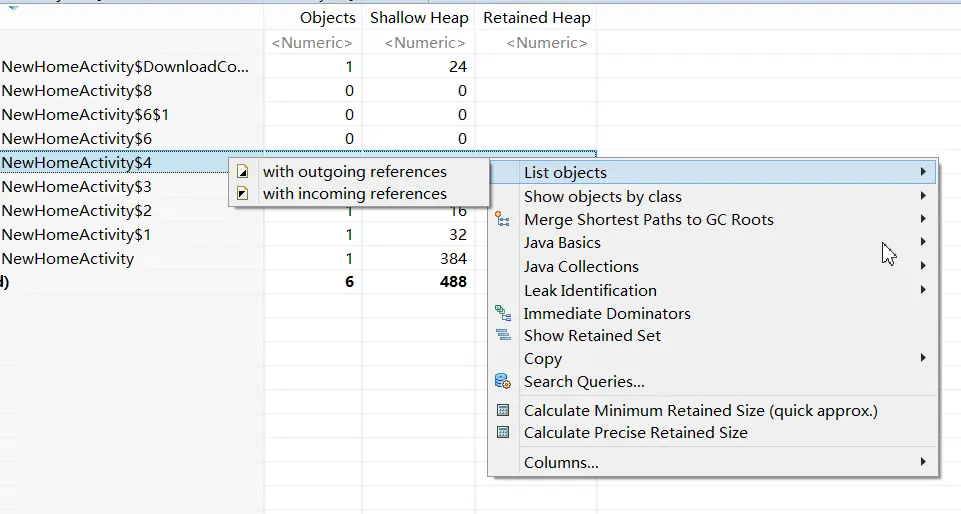Viewport: 961px width, 514px height.
Task: Open the Columns... menu entry
Action: pyautogui.click(x=713, y=463)
